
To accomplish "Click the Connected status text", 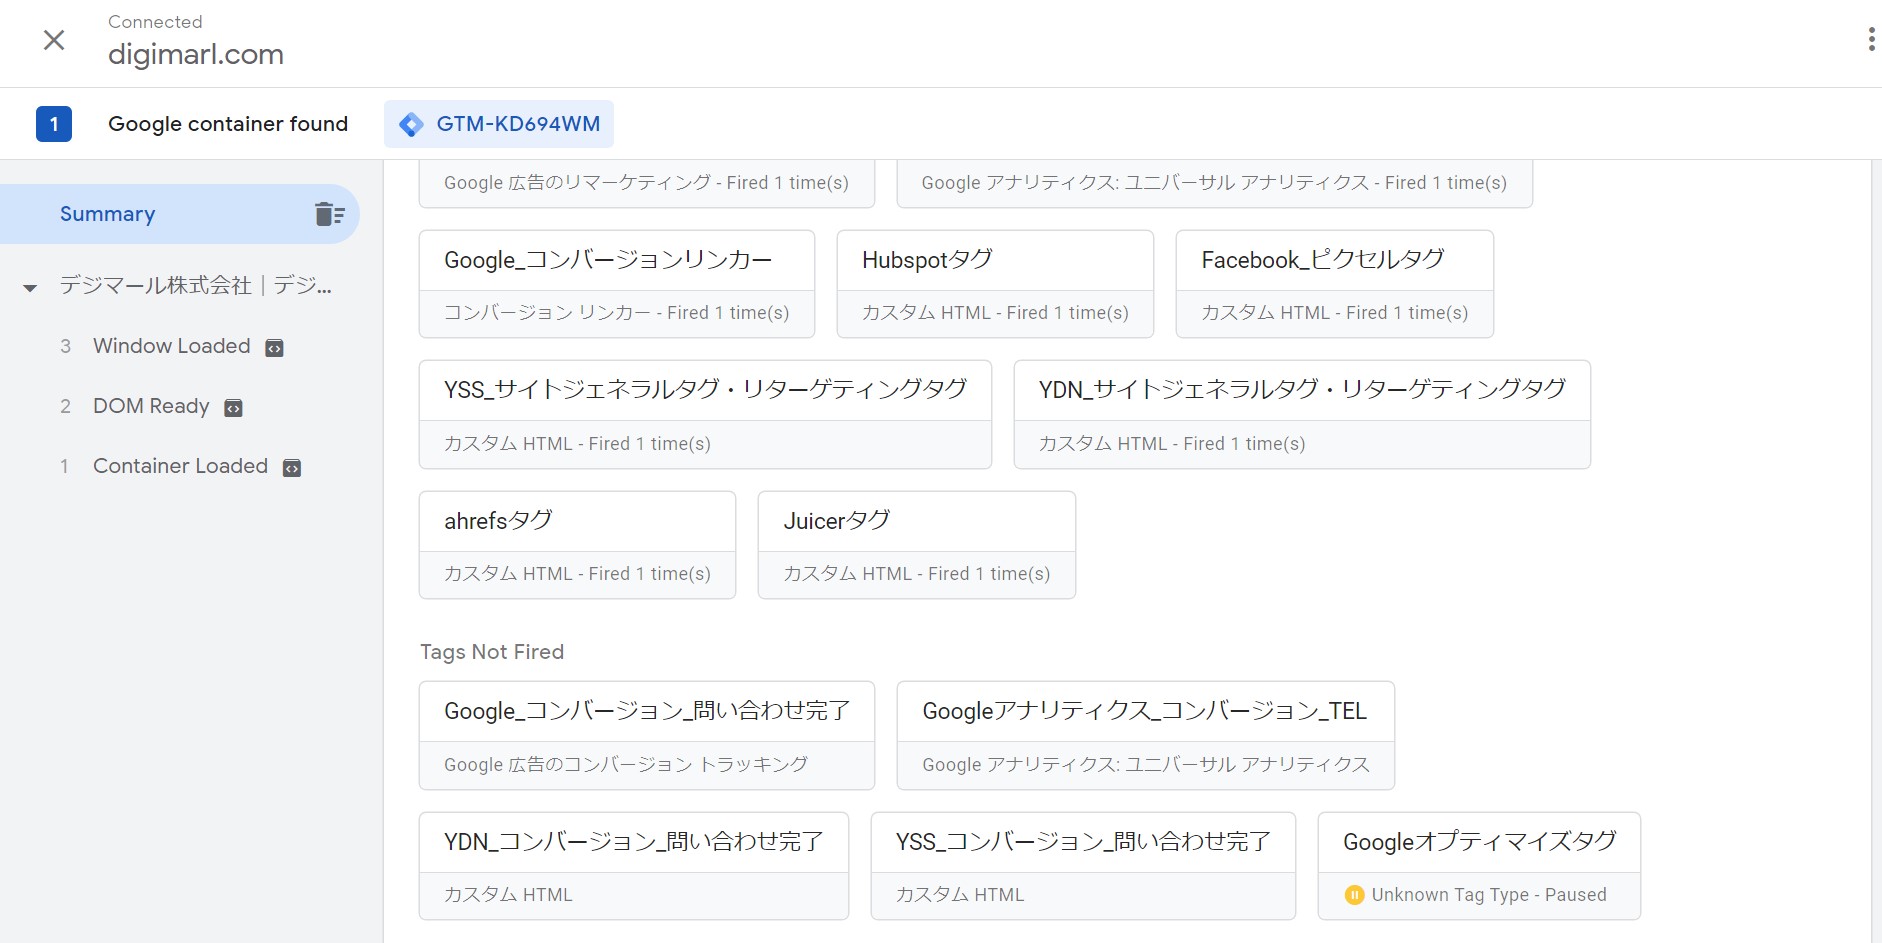I will point(155,22).
